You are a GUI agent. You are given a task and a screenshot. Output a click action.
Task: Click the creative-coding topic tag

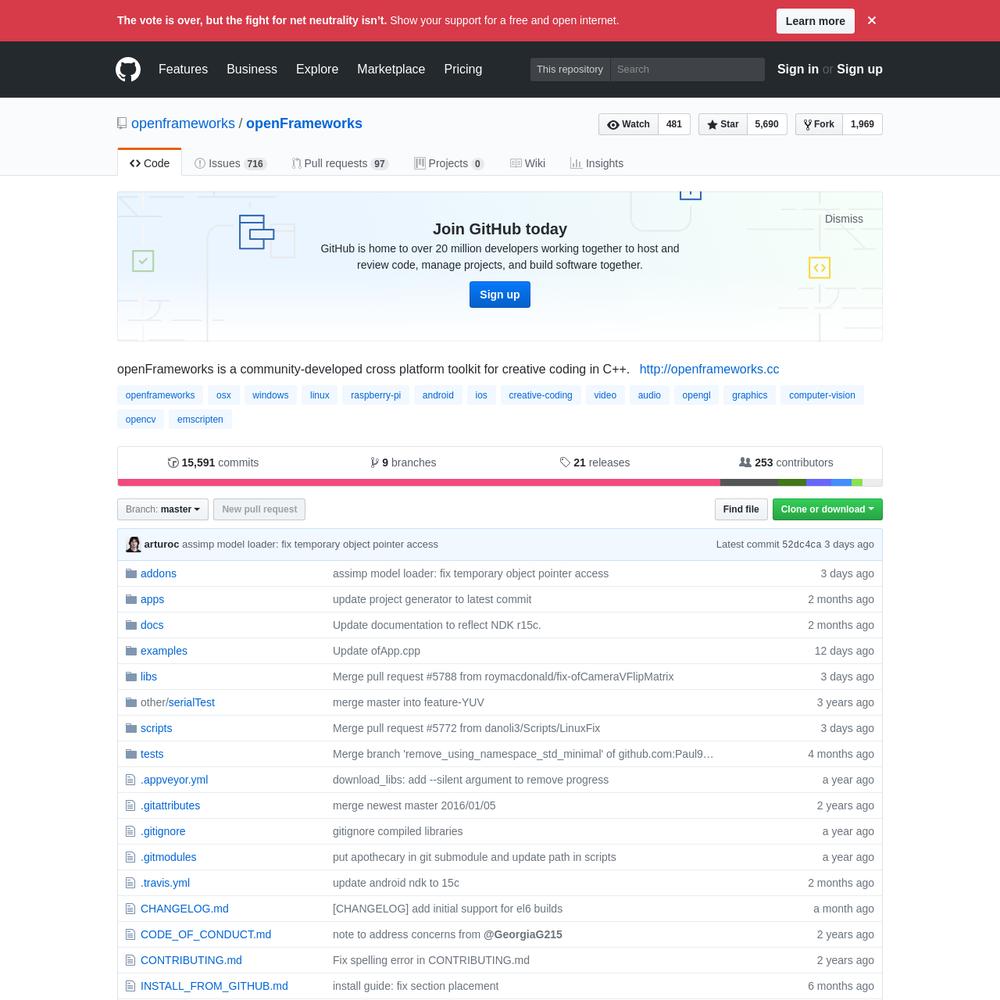click(540, 395)
